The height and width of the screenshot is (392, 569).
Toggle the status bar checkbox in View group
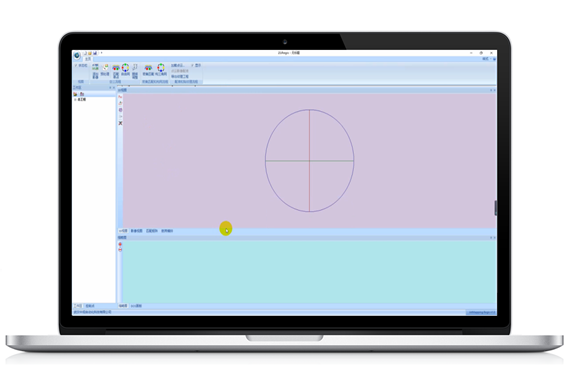[x=81, y=65]
